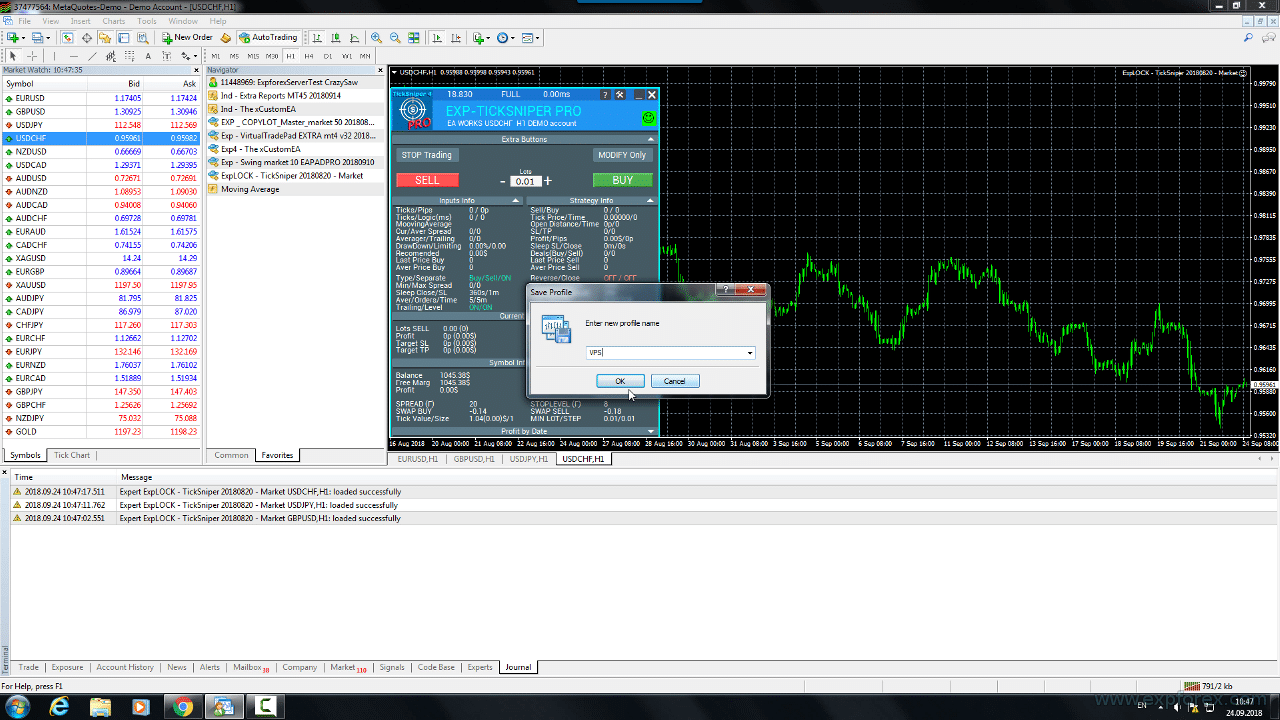Select the Text 'A' drawing tool
This screenshot has height=720, width=1280.
148,56
